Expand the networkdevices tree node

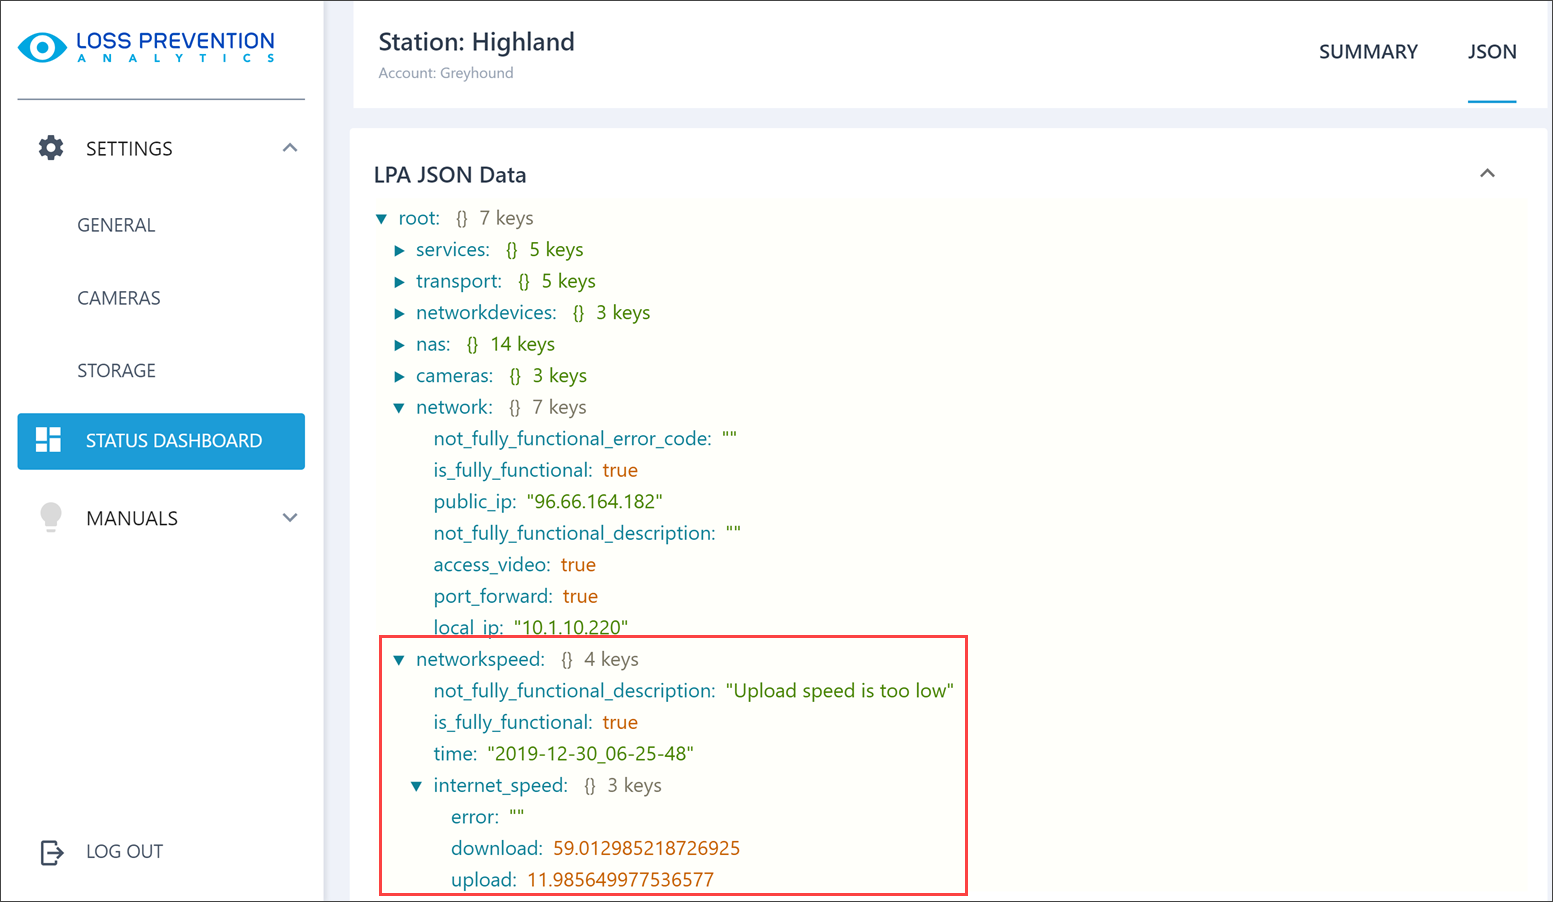click(x=399, y=313)
